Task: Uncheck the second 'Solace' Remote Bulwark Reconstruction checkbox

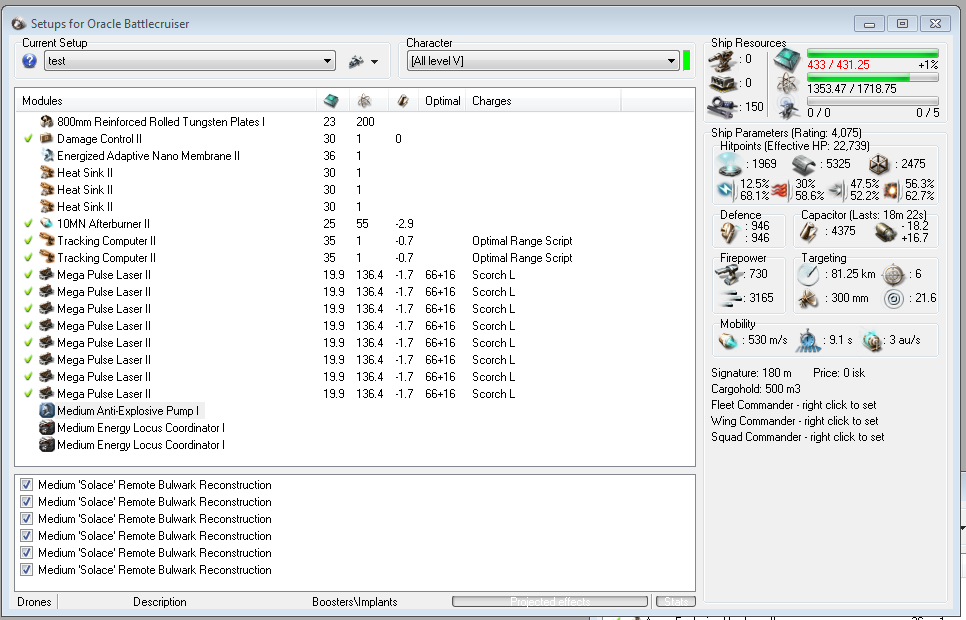Action: tap(26, 502)
